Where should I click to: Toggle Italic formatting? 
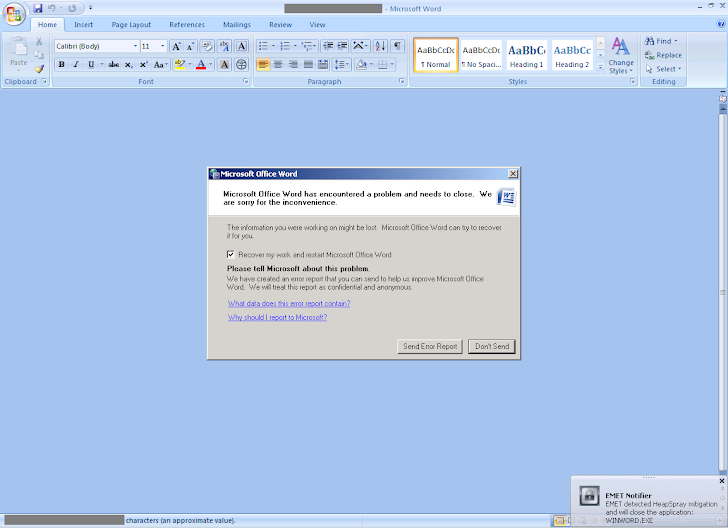pyautogui.click(x=76, y=65)
